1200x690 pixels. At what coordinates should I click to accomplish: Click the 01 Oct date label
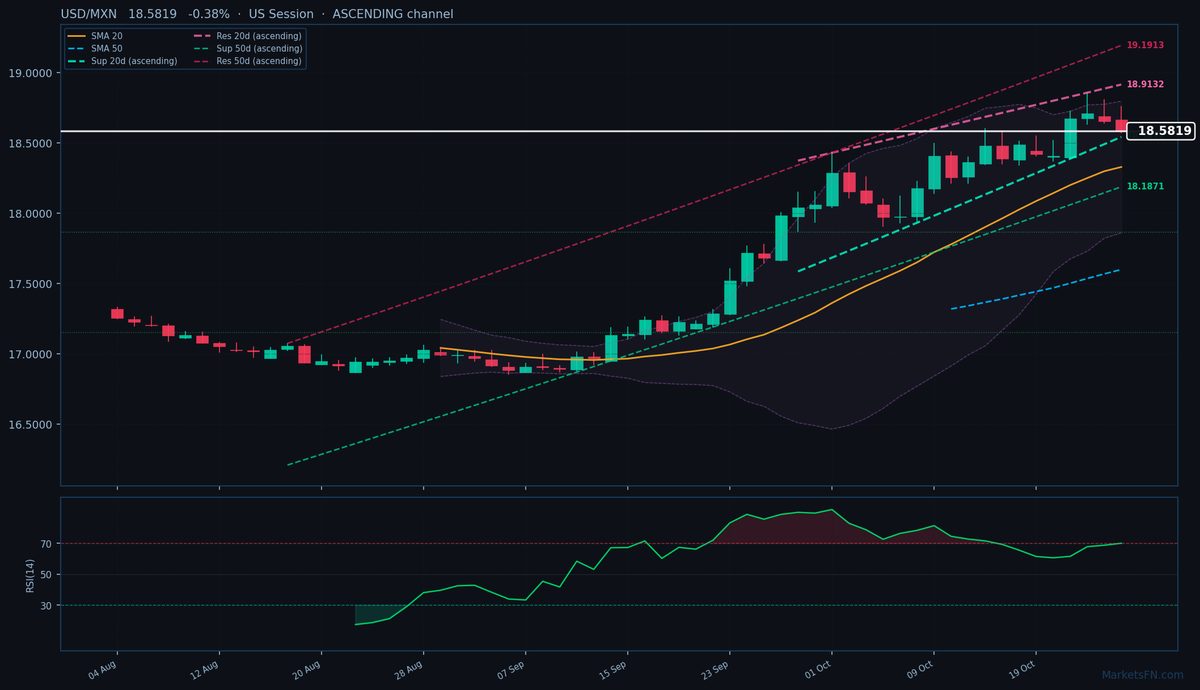[x=818, y=669]
